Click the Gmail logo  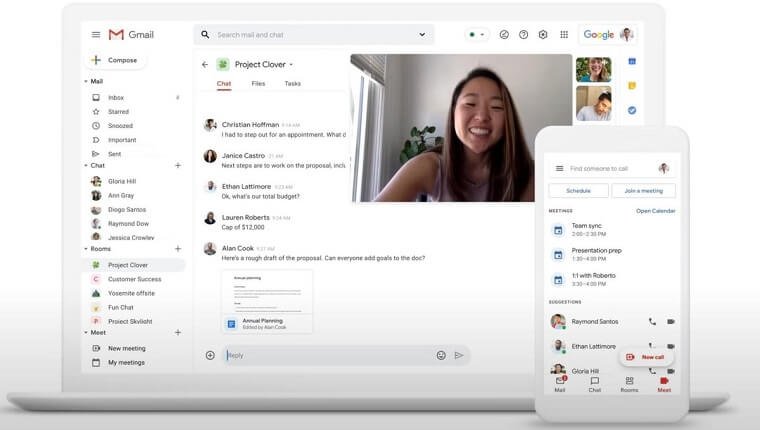pyautogui.click(x=131, y=34)
